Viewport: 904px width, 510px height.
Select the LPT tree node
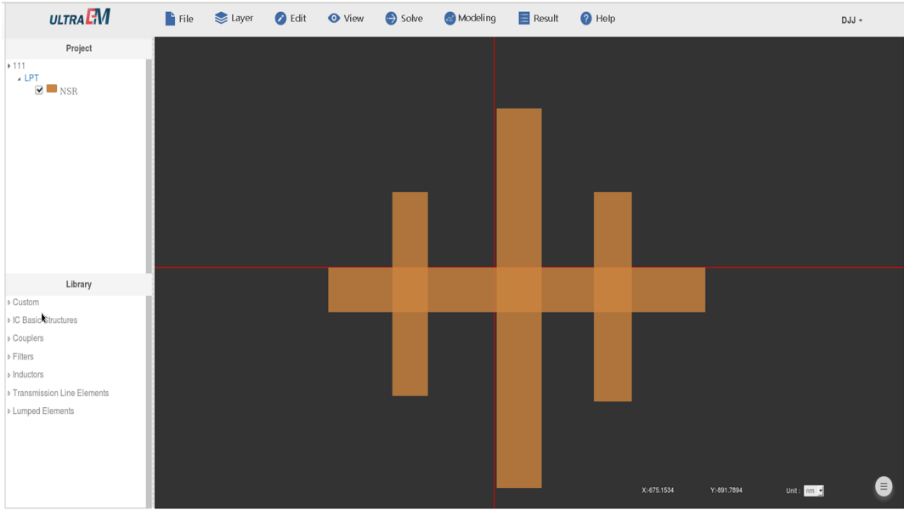click(x=32, y=78)
